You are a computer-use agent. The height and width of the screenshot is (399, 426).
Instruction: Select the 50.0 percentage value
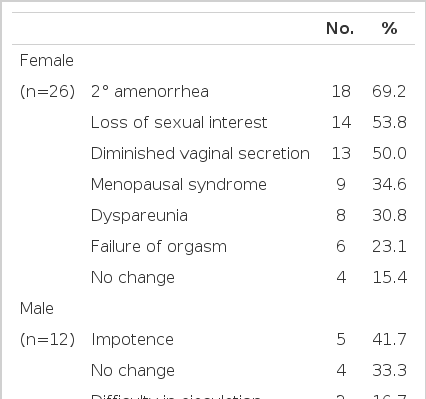coord(389,153)
